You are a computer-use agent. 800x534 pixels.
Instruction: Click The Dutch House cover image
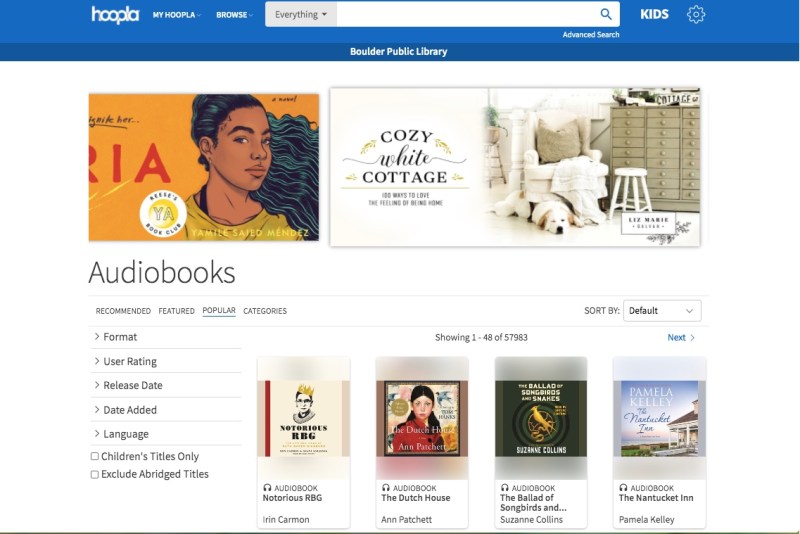pos(422,418)
